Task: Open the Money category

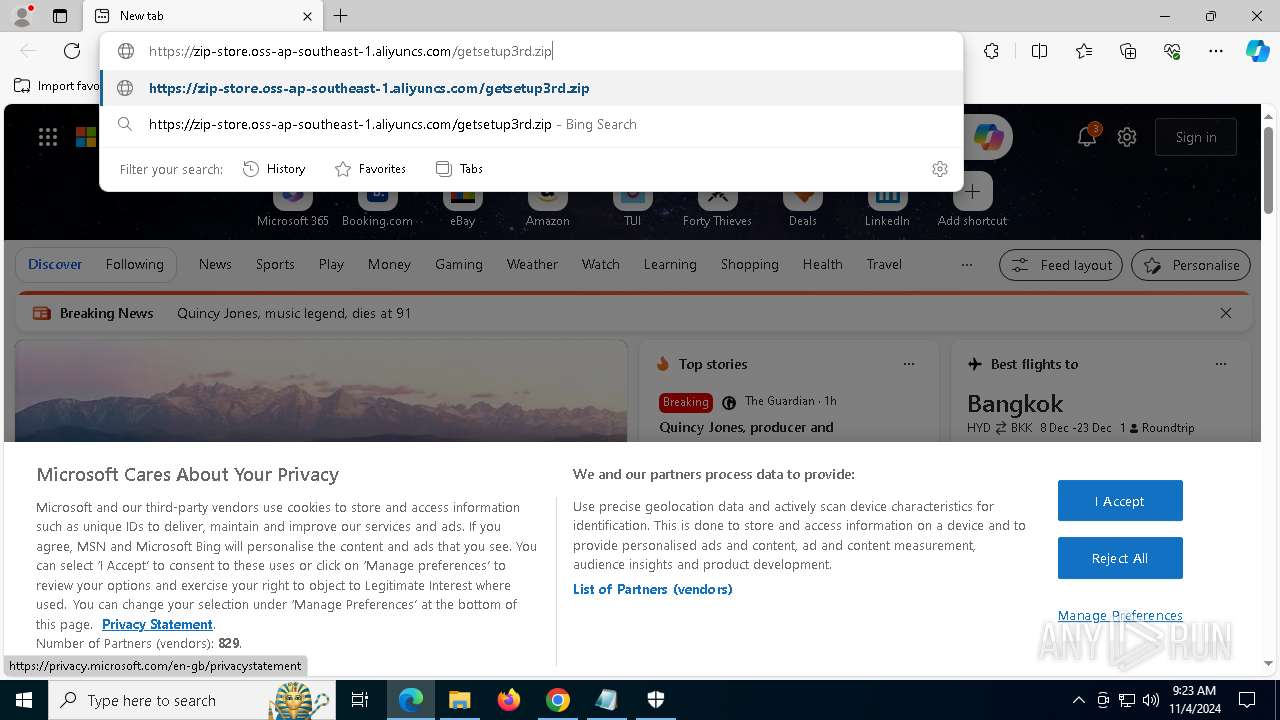Action: pyautogui.click(x=389, y=265)
